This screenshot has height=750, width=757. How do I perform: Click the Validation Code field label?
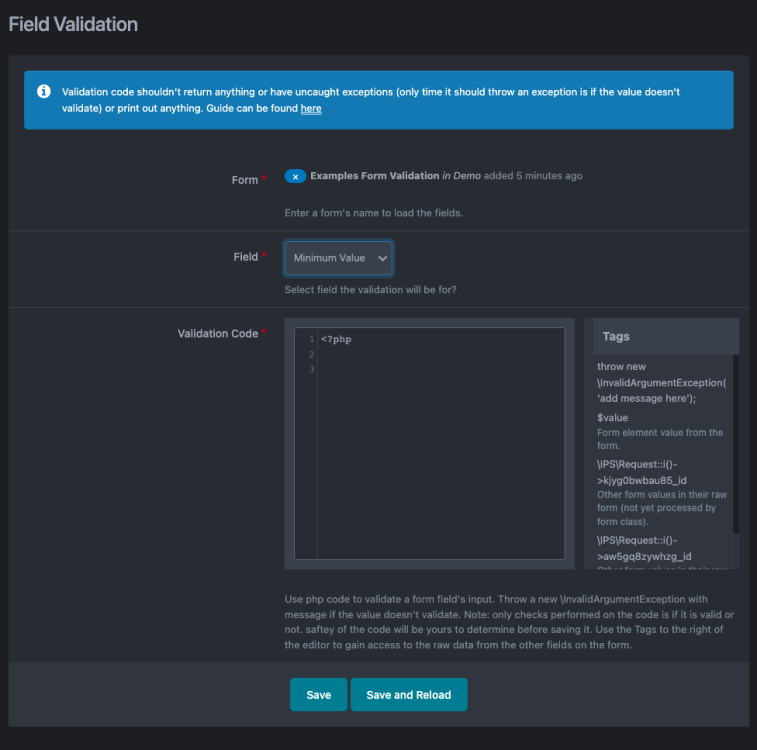coord(217,334)
